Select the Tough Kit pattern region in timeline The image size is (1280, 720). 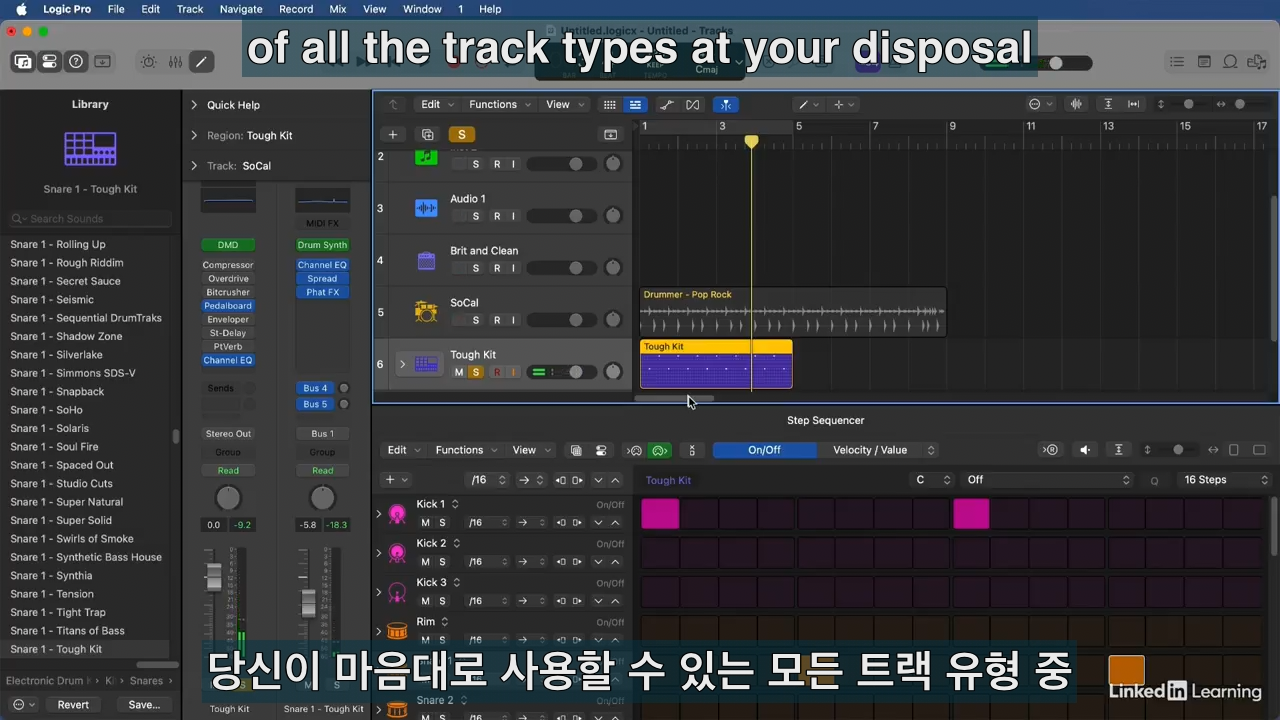coord(716,364)
